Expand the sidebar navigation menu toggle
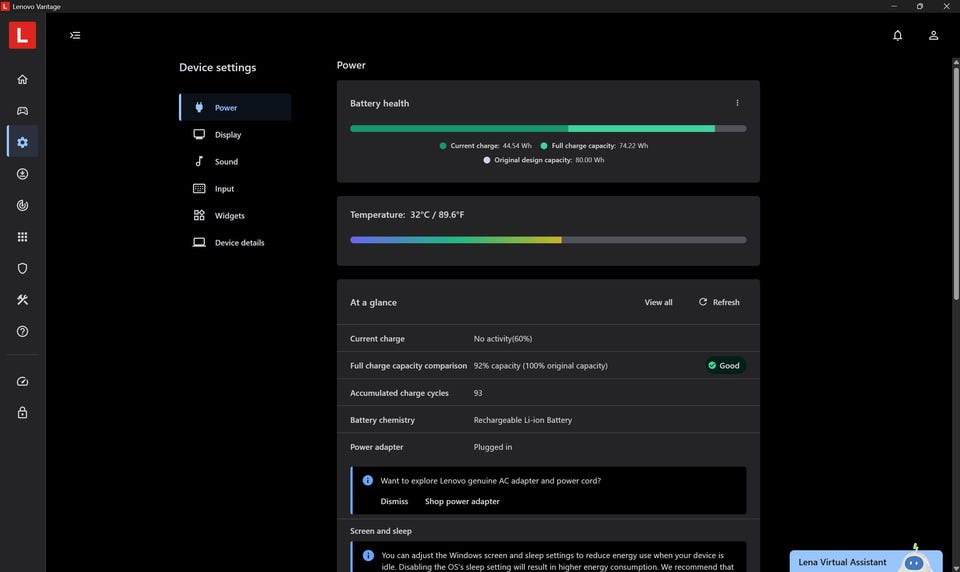Viewport: 960px width, 572px height. pyautogui.click(x=75, y=35)
